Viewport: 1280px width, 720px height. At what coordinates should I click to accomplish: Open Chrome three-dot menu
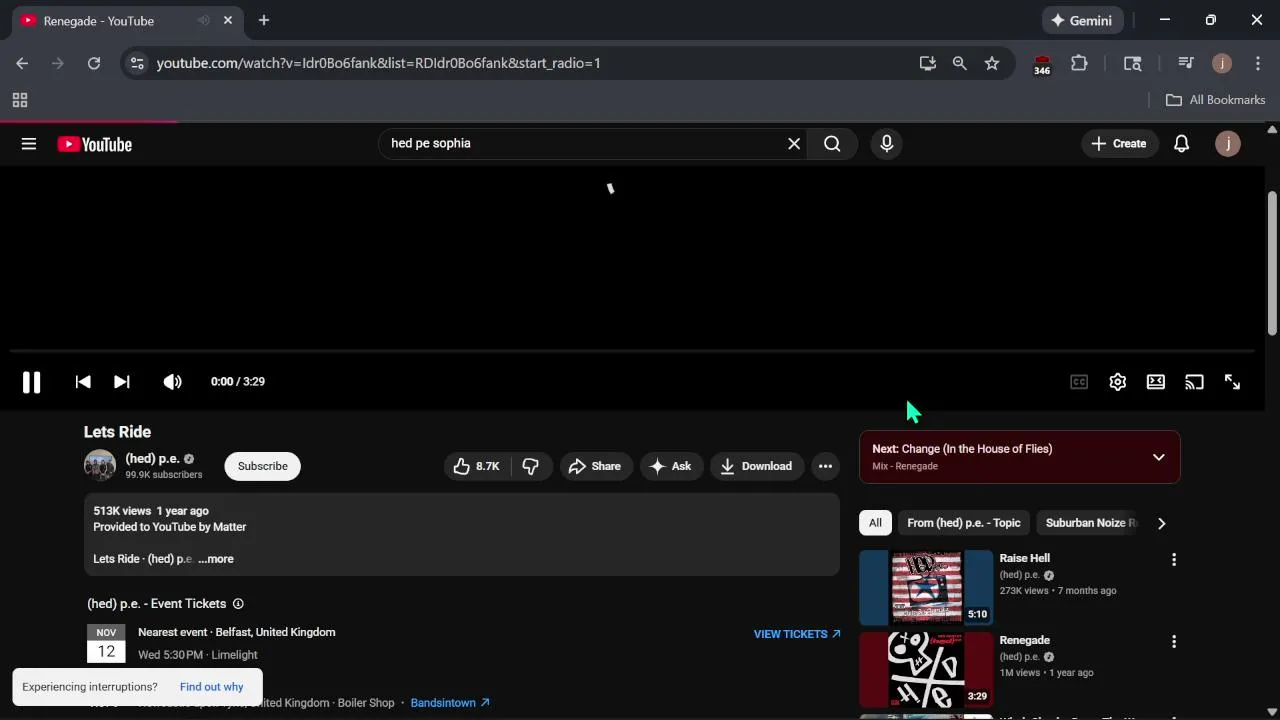coord(1258,63)
